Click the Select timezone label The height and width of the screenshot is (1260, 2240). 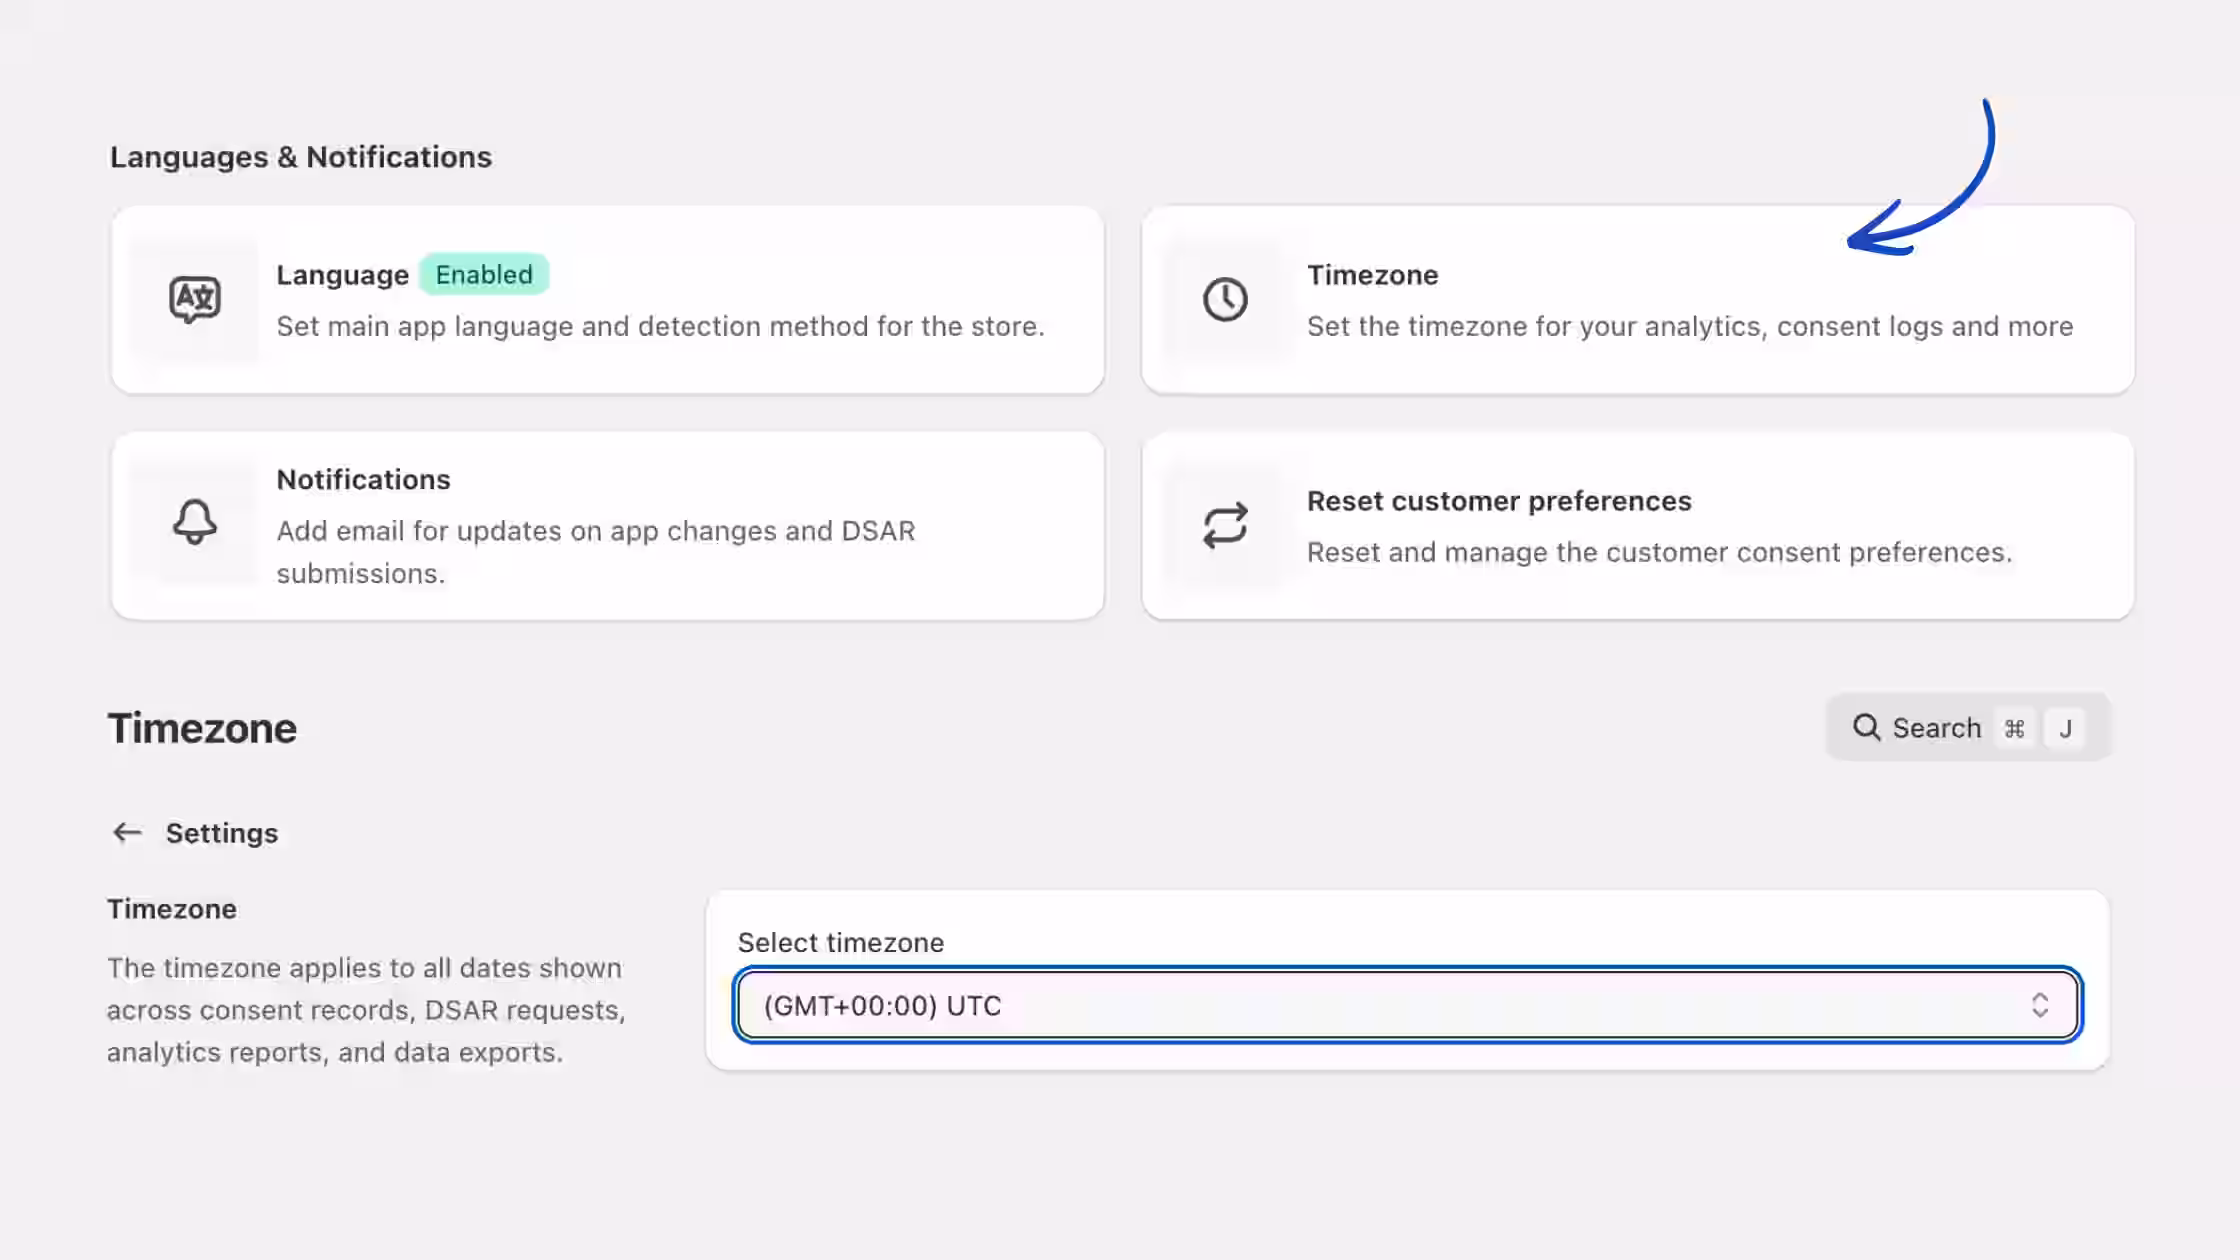click(840, 942)
